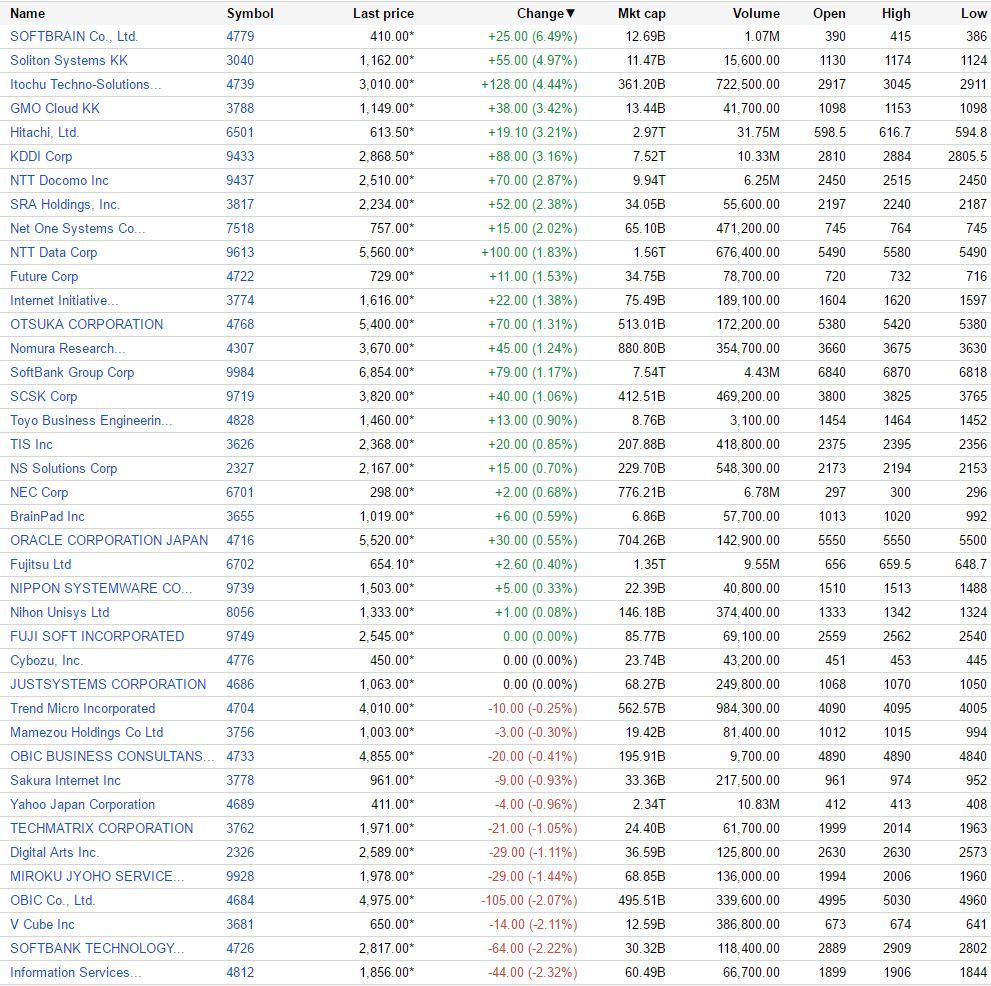The image size is (991, 986).
Task: Open NTT Data Corp link
Action: pos(54,252)
